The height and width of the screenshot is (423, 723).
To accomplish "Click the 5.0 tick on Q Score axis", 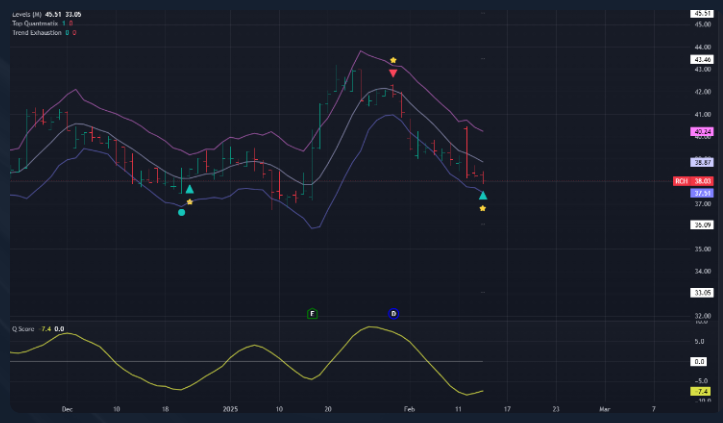I will [699, 341].
